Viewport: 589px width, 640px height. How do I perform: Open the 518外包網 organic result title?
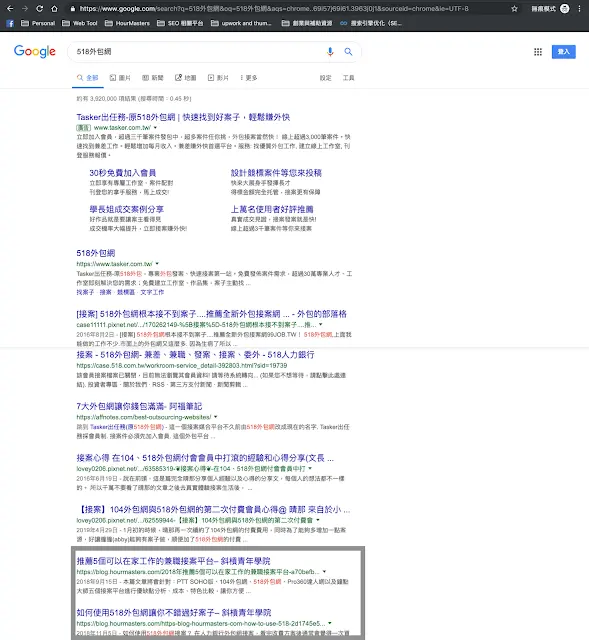[96, 253]
